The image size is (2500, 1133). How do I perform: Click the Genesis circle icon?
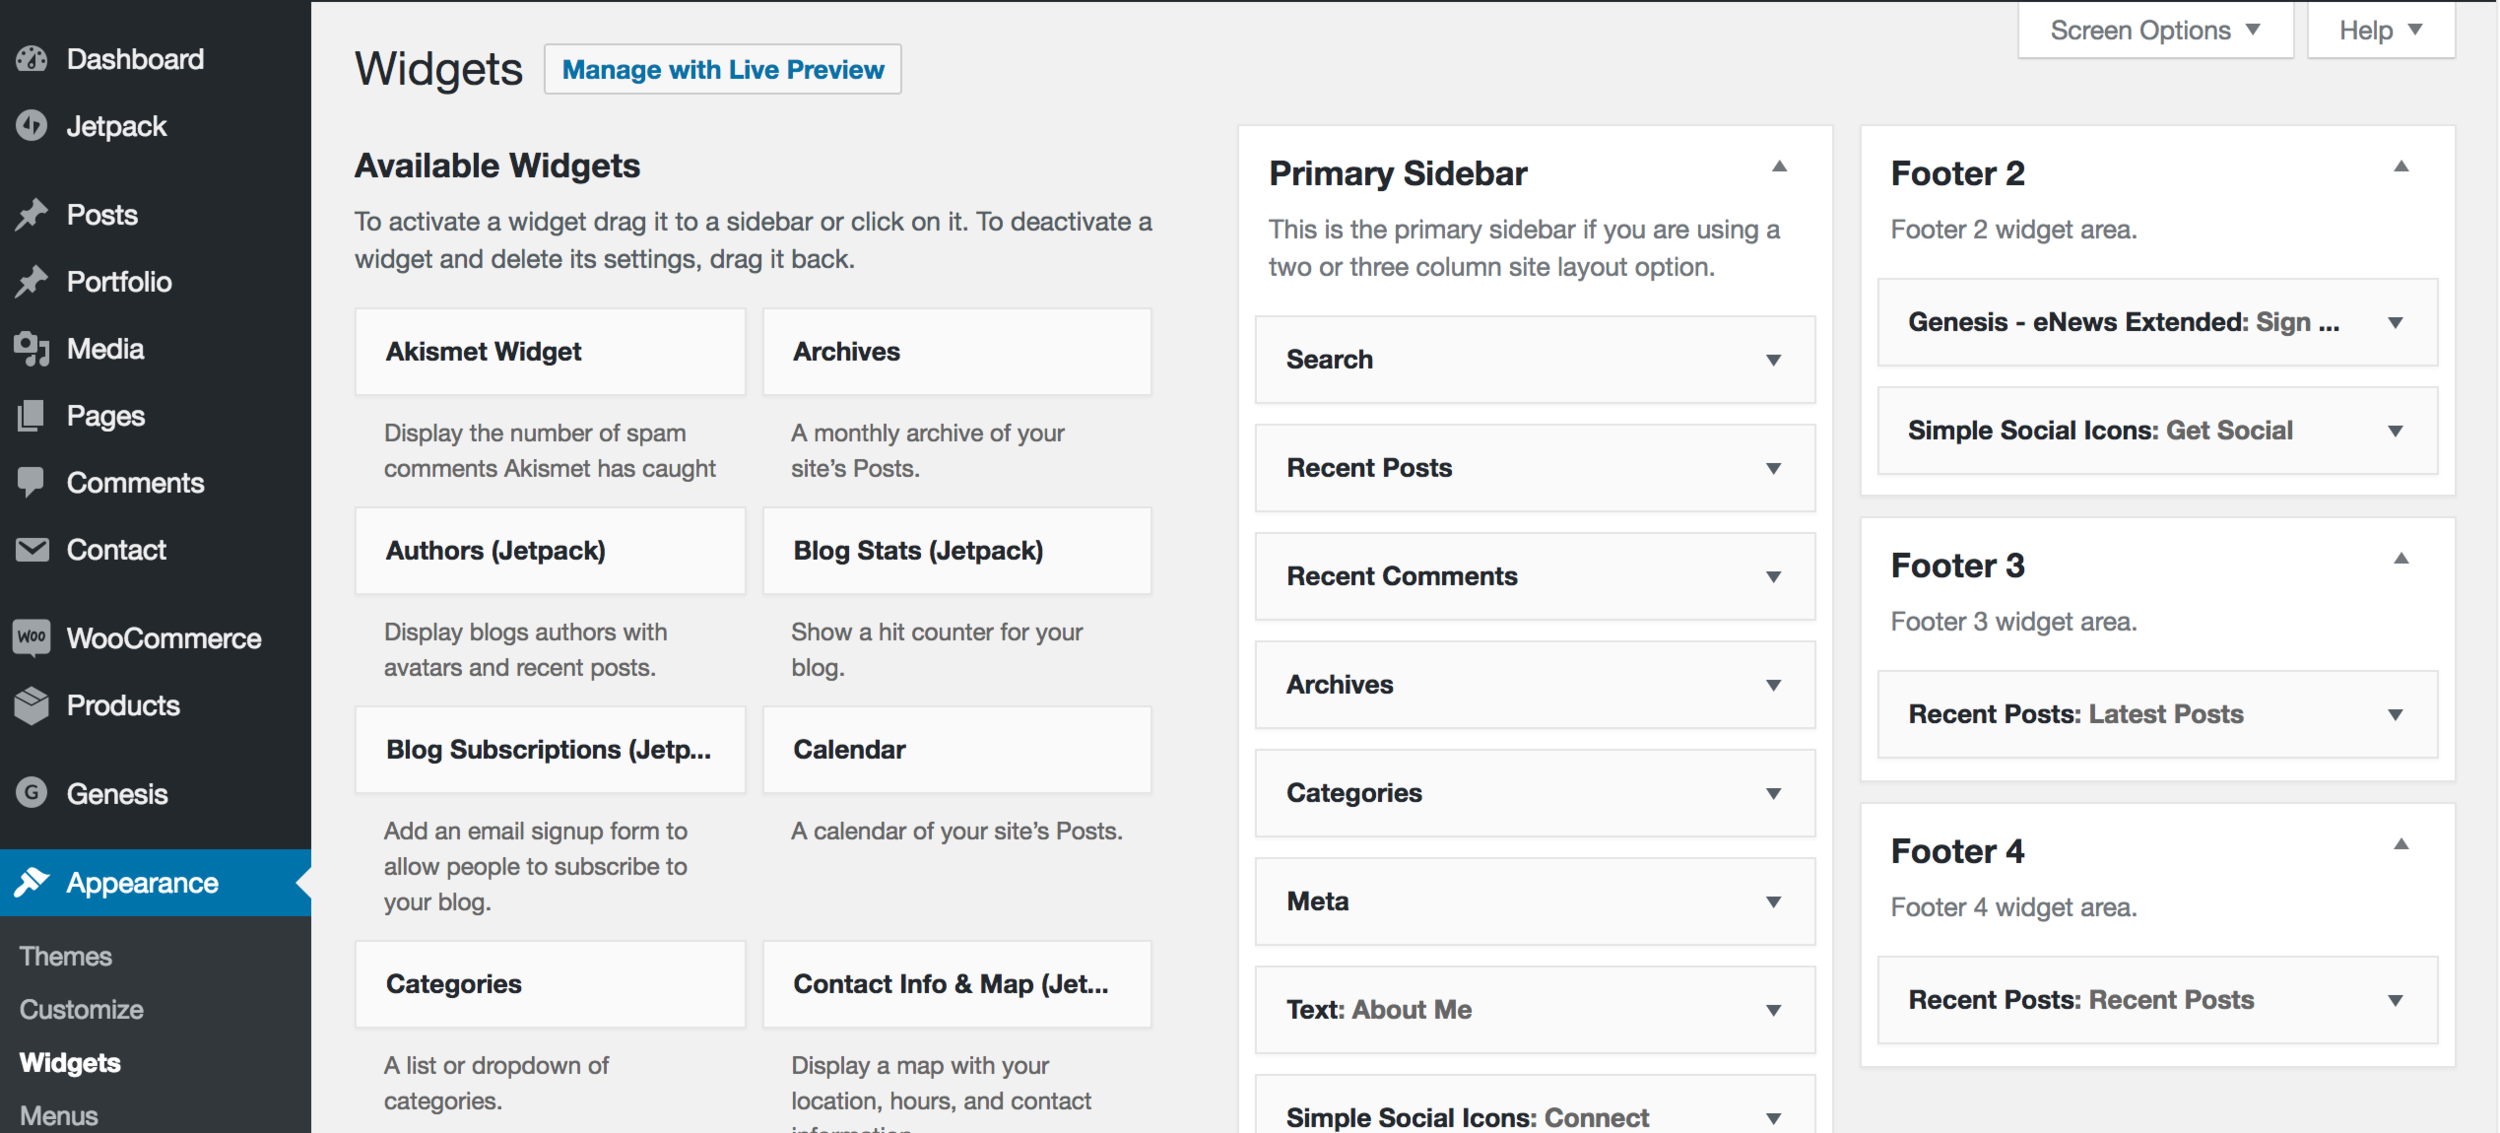[x=32, y=793]
